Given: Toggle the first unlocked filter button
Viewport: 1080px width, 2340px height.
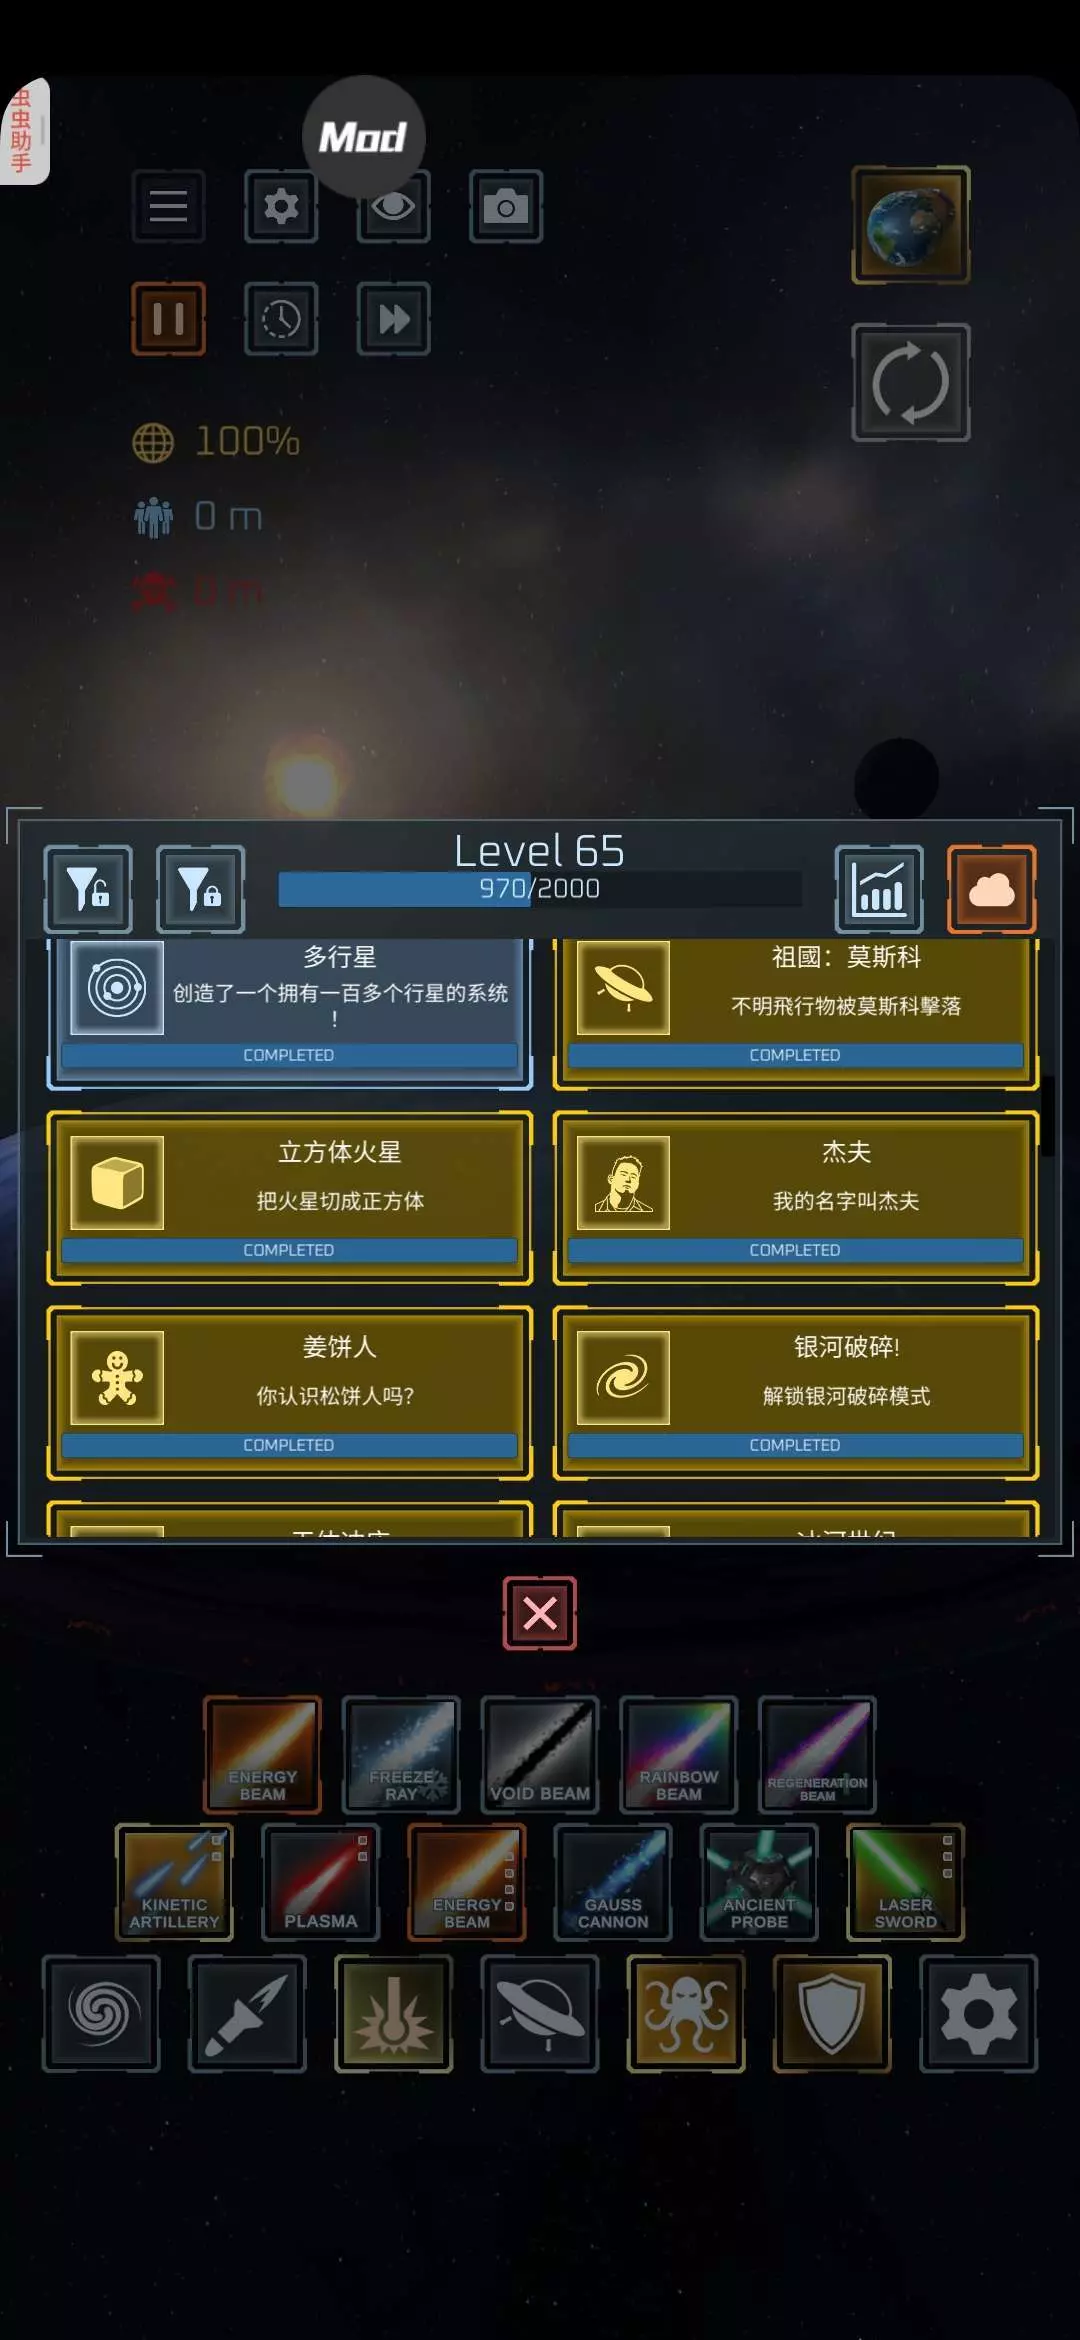Looking at the screenshot, I should pyautogui.click(x=88, y=889).
